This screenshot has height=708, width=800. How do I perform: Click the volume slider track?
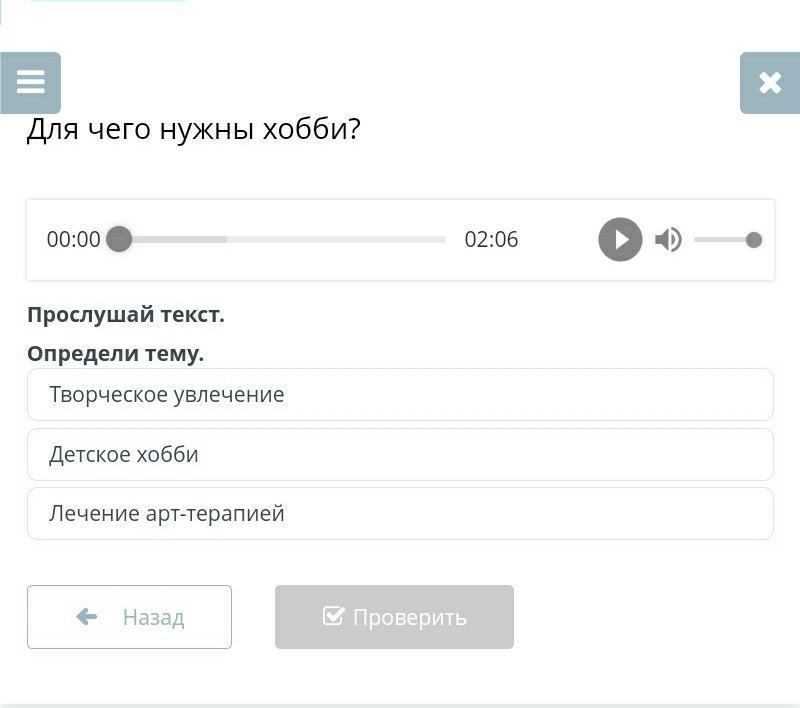[720, 240]
